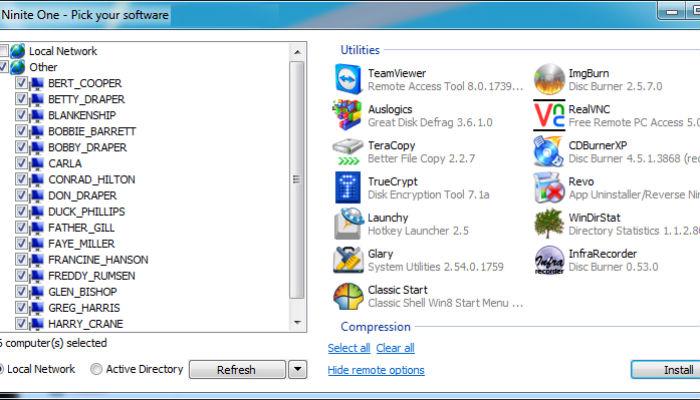Select the RealVNC icon

(x=549, y=115)
